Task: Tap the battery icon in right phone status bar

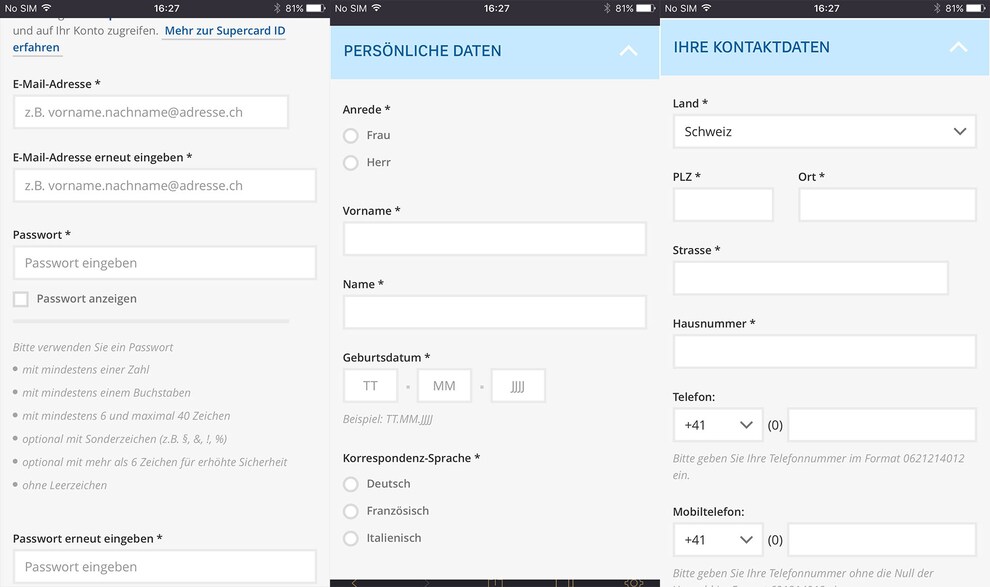Action: [x=976, y=8]
